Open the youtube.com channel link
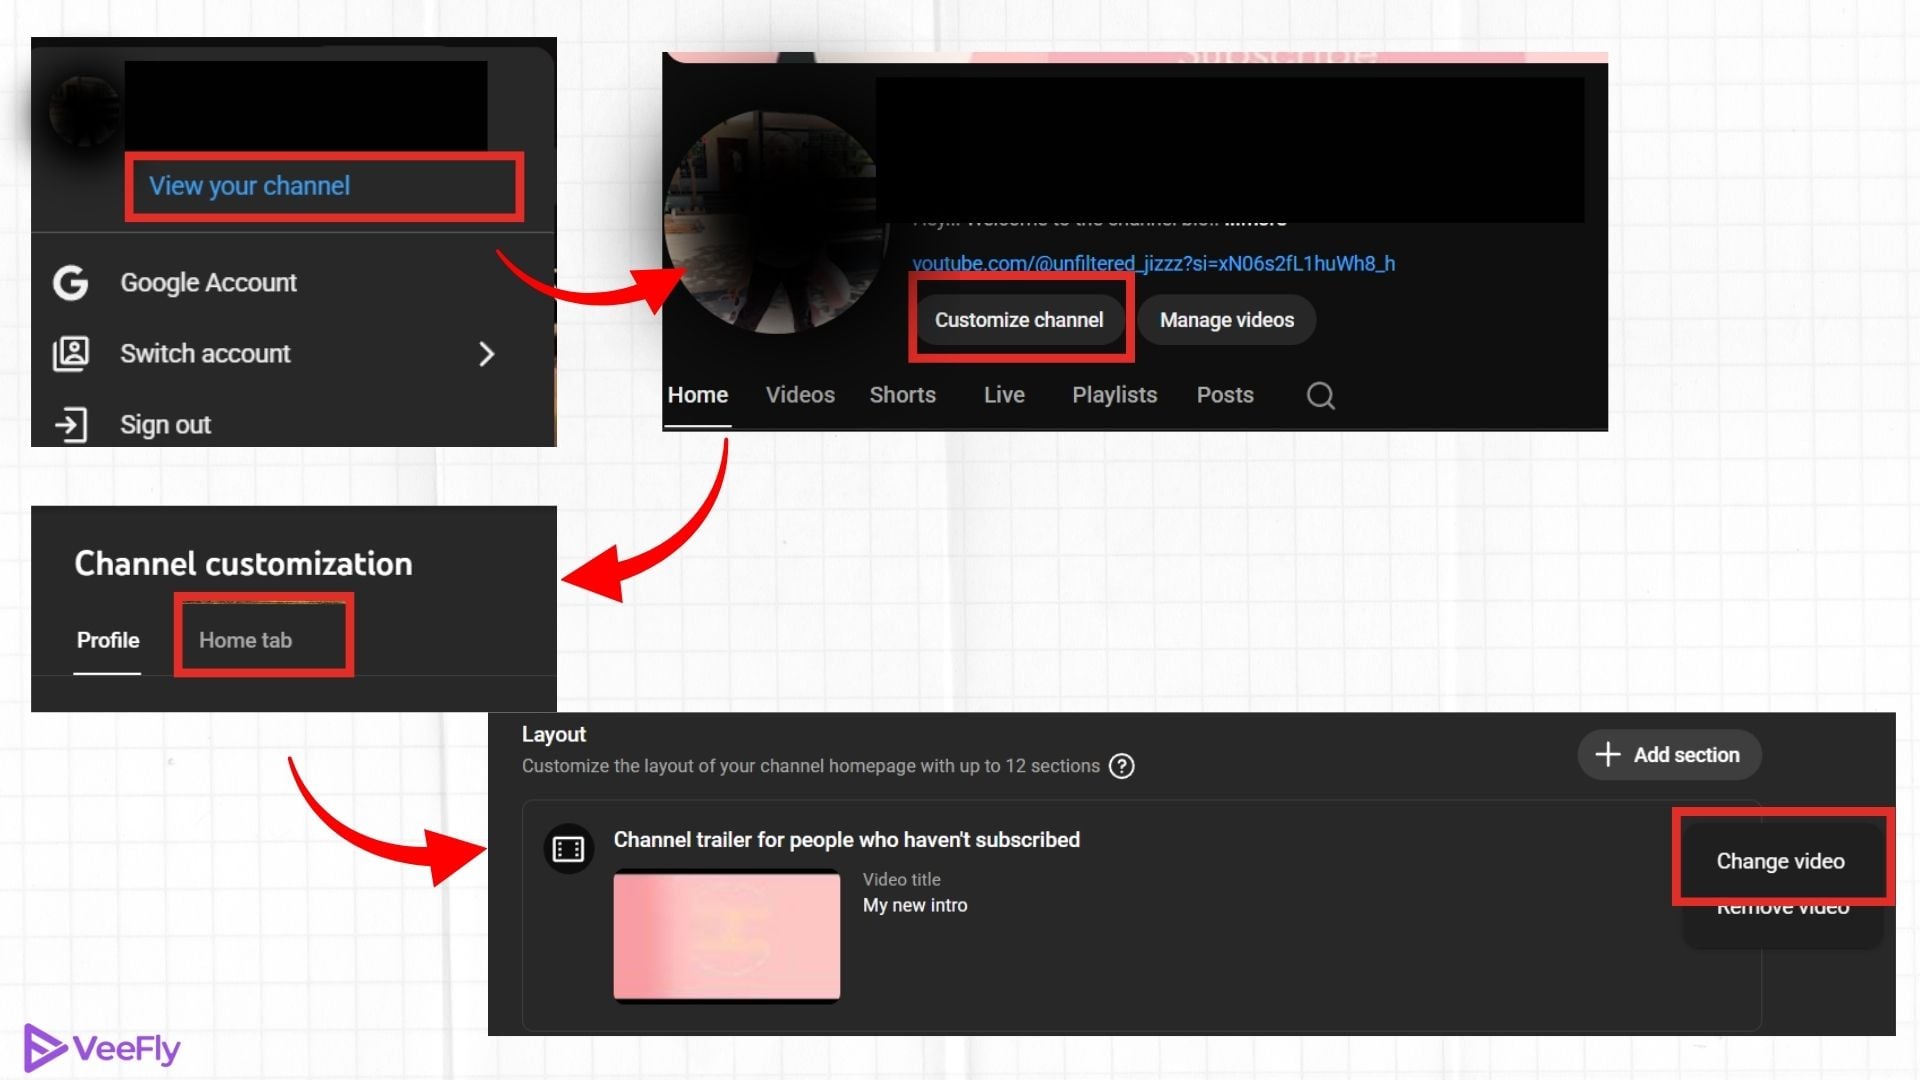The width and height of the screenshot is (1920, 1080). click(x=1152, y=264)
